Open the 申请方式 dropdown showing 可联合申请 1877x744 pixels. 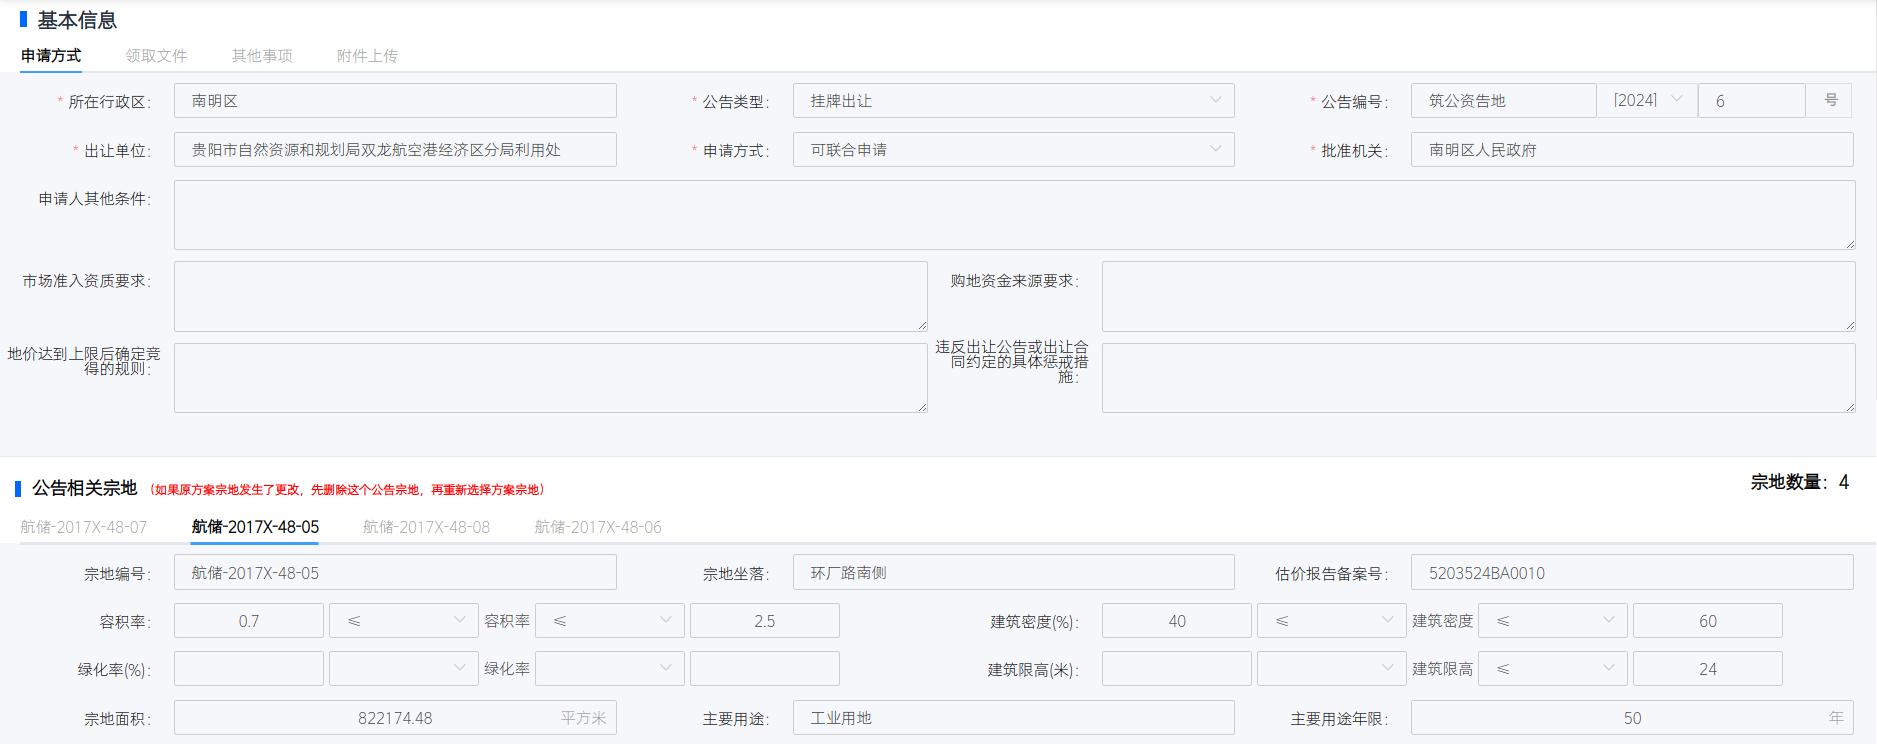point(1014,150)
